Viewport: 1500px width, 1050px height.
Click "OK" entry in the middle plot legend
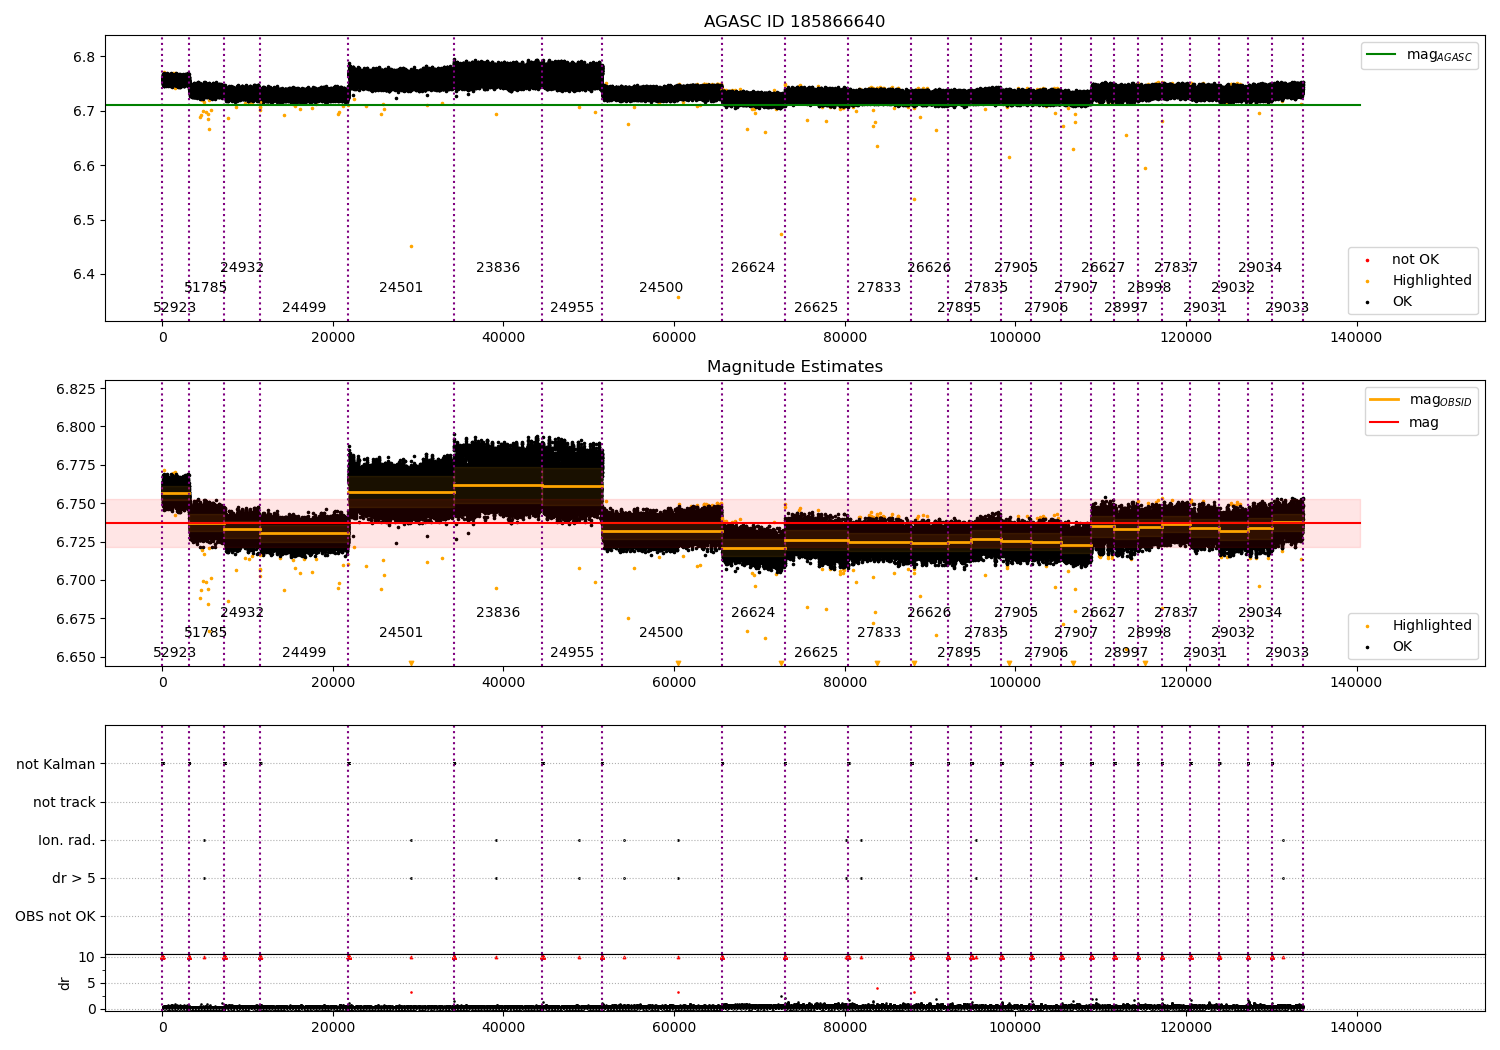(x=1402, y=647)
